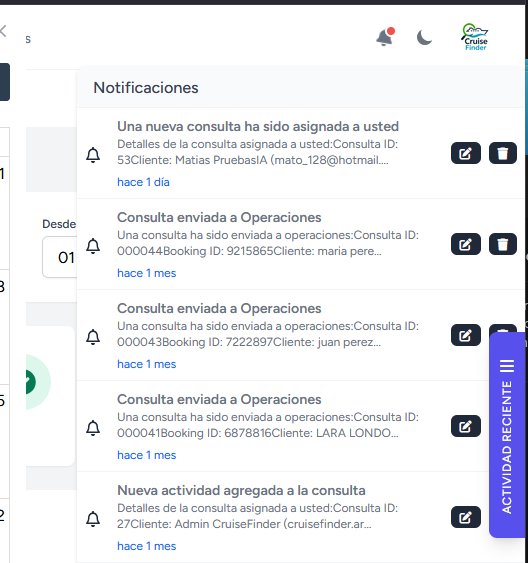Edit the Consulta 000044 maria pere notification

(466, 244)
